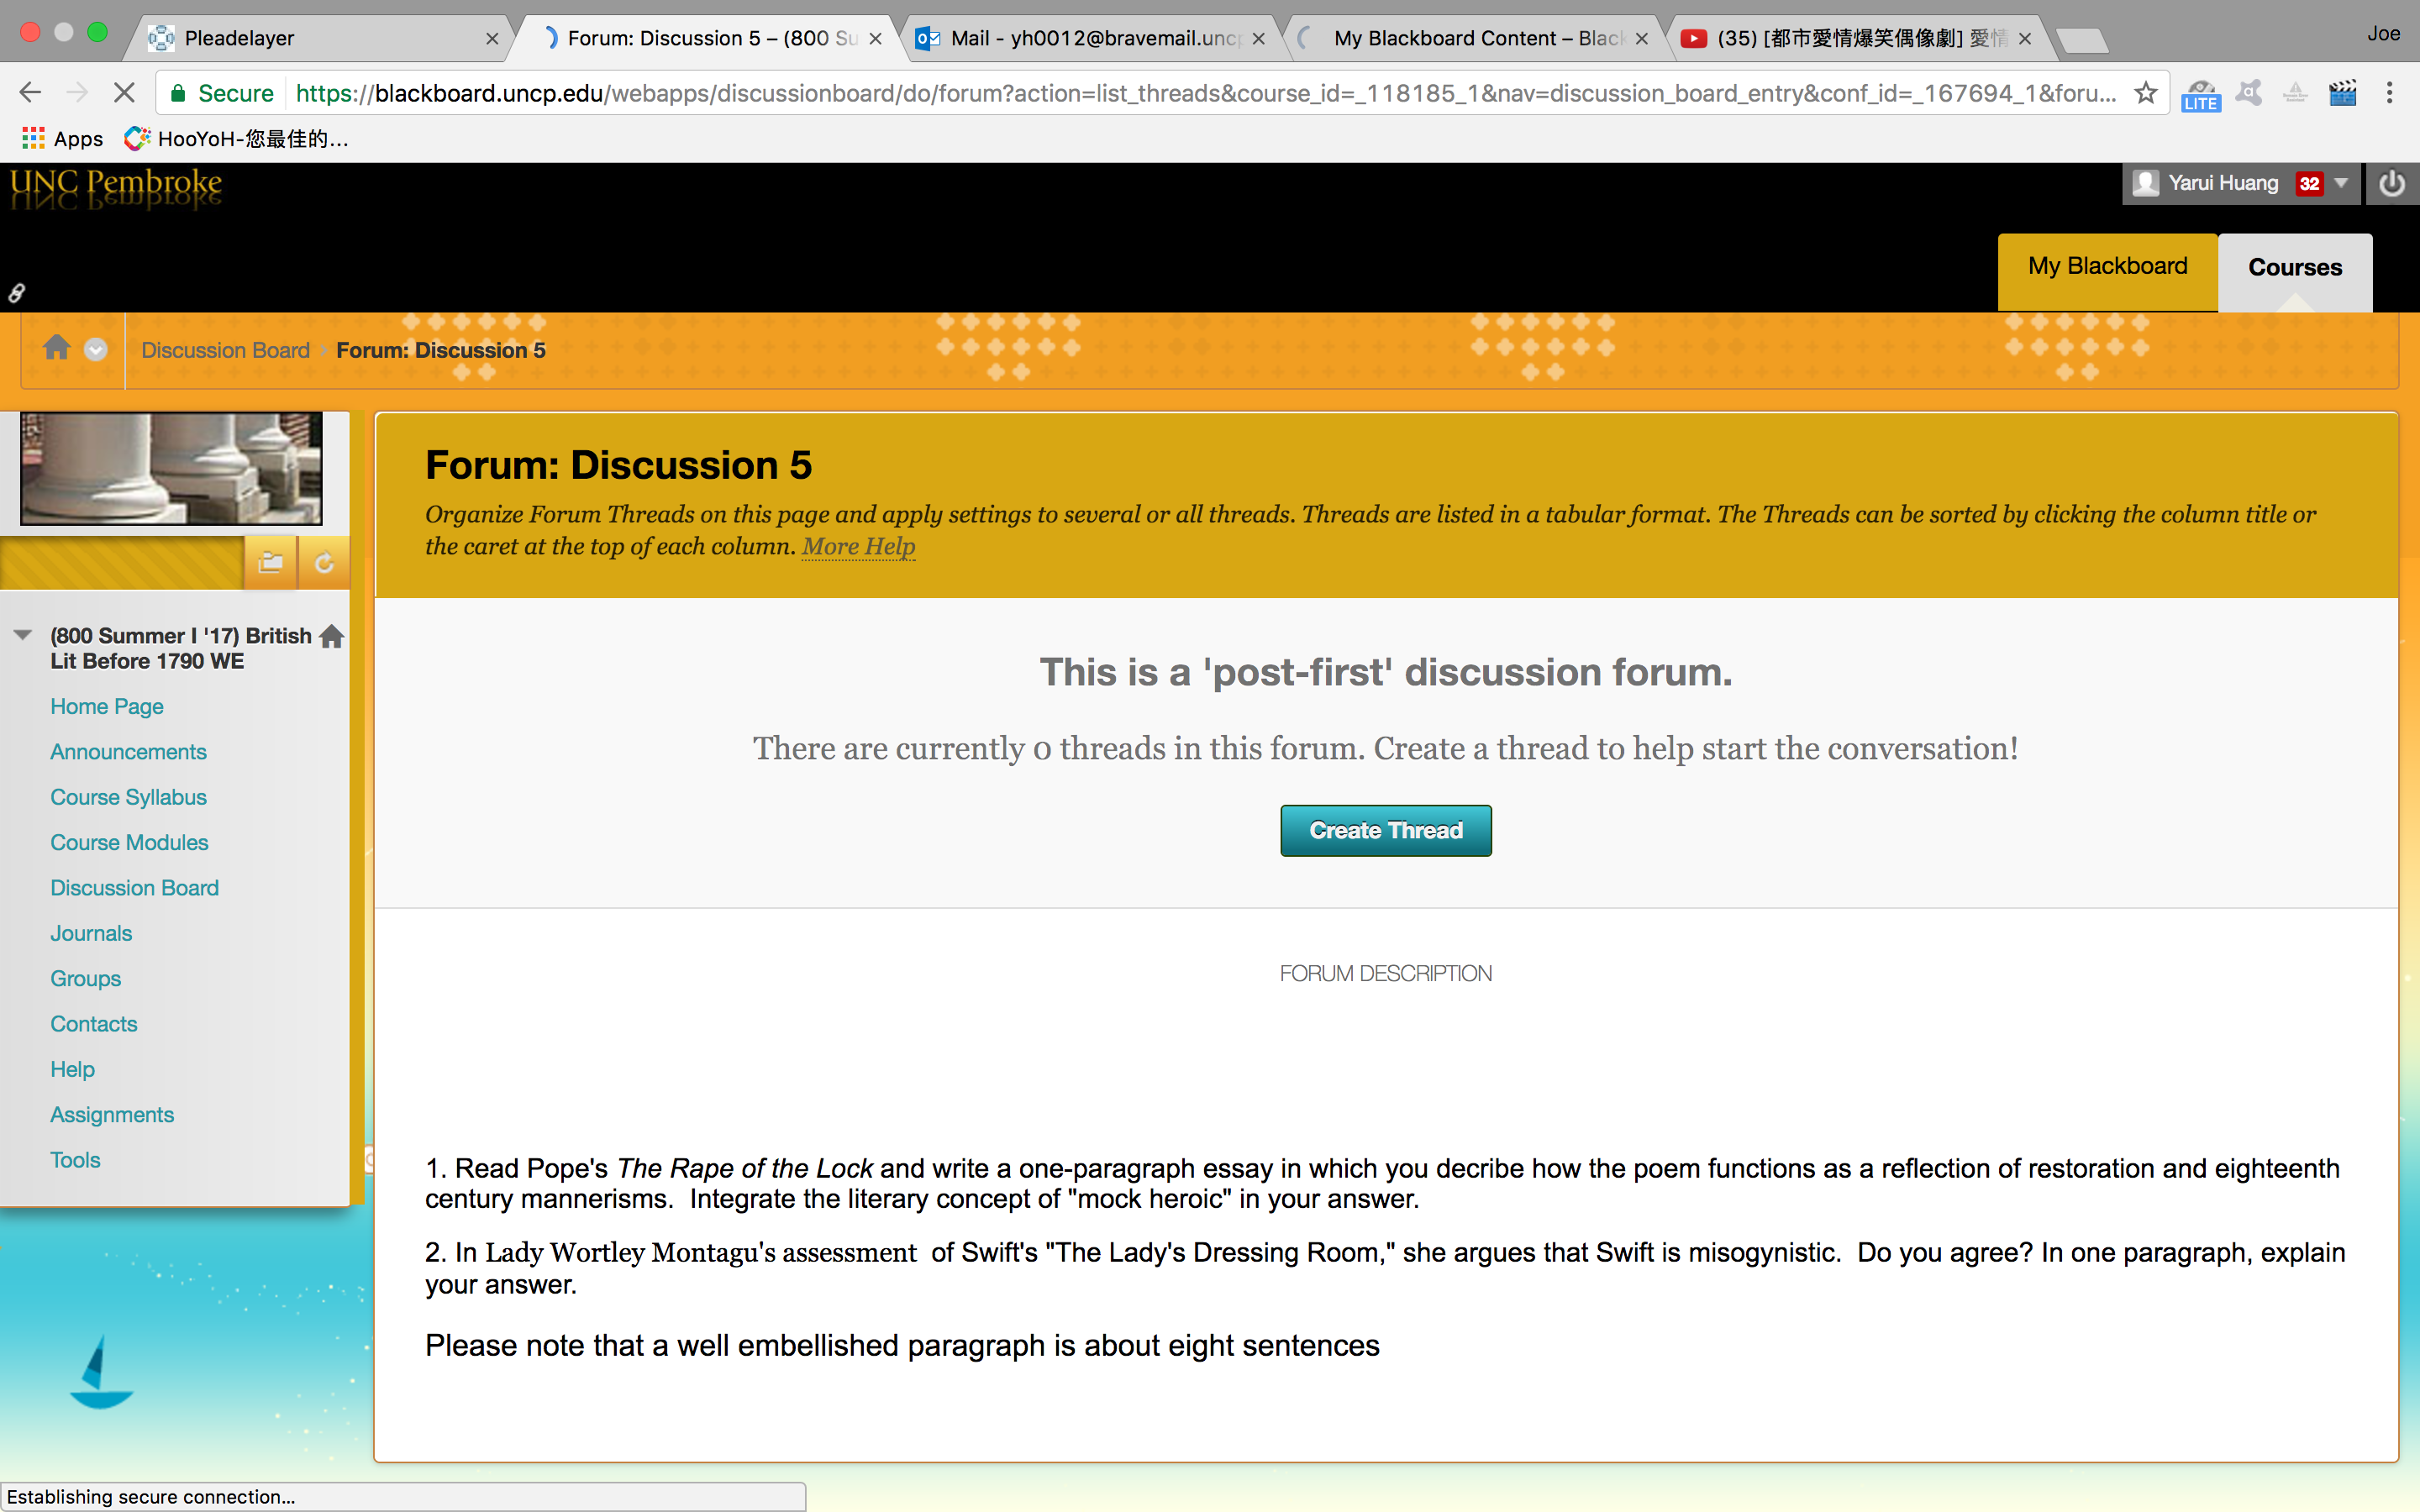Viewport: 2420px width, 1512px height.
Task: Switch to the Mail browser tab
Action: point(1090,38)
